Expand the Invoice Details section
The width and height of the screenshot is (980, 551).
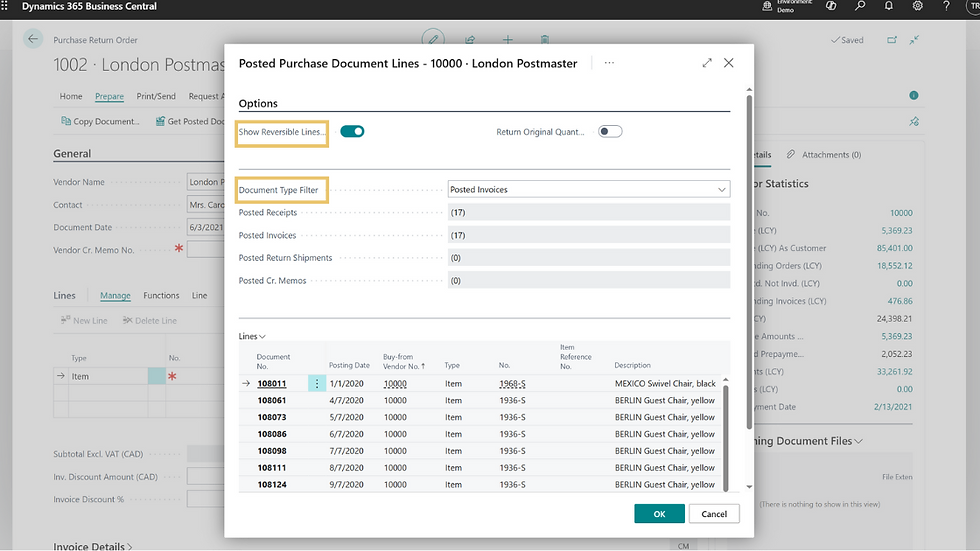[x=92, y=546]
